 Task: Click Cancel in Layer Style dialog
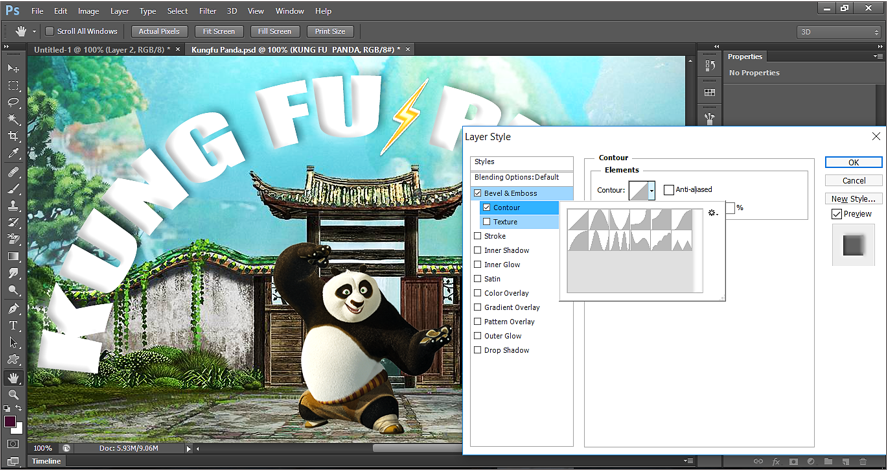tap(854, 181)
